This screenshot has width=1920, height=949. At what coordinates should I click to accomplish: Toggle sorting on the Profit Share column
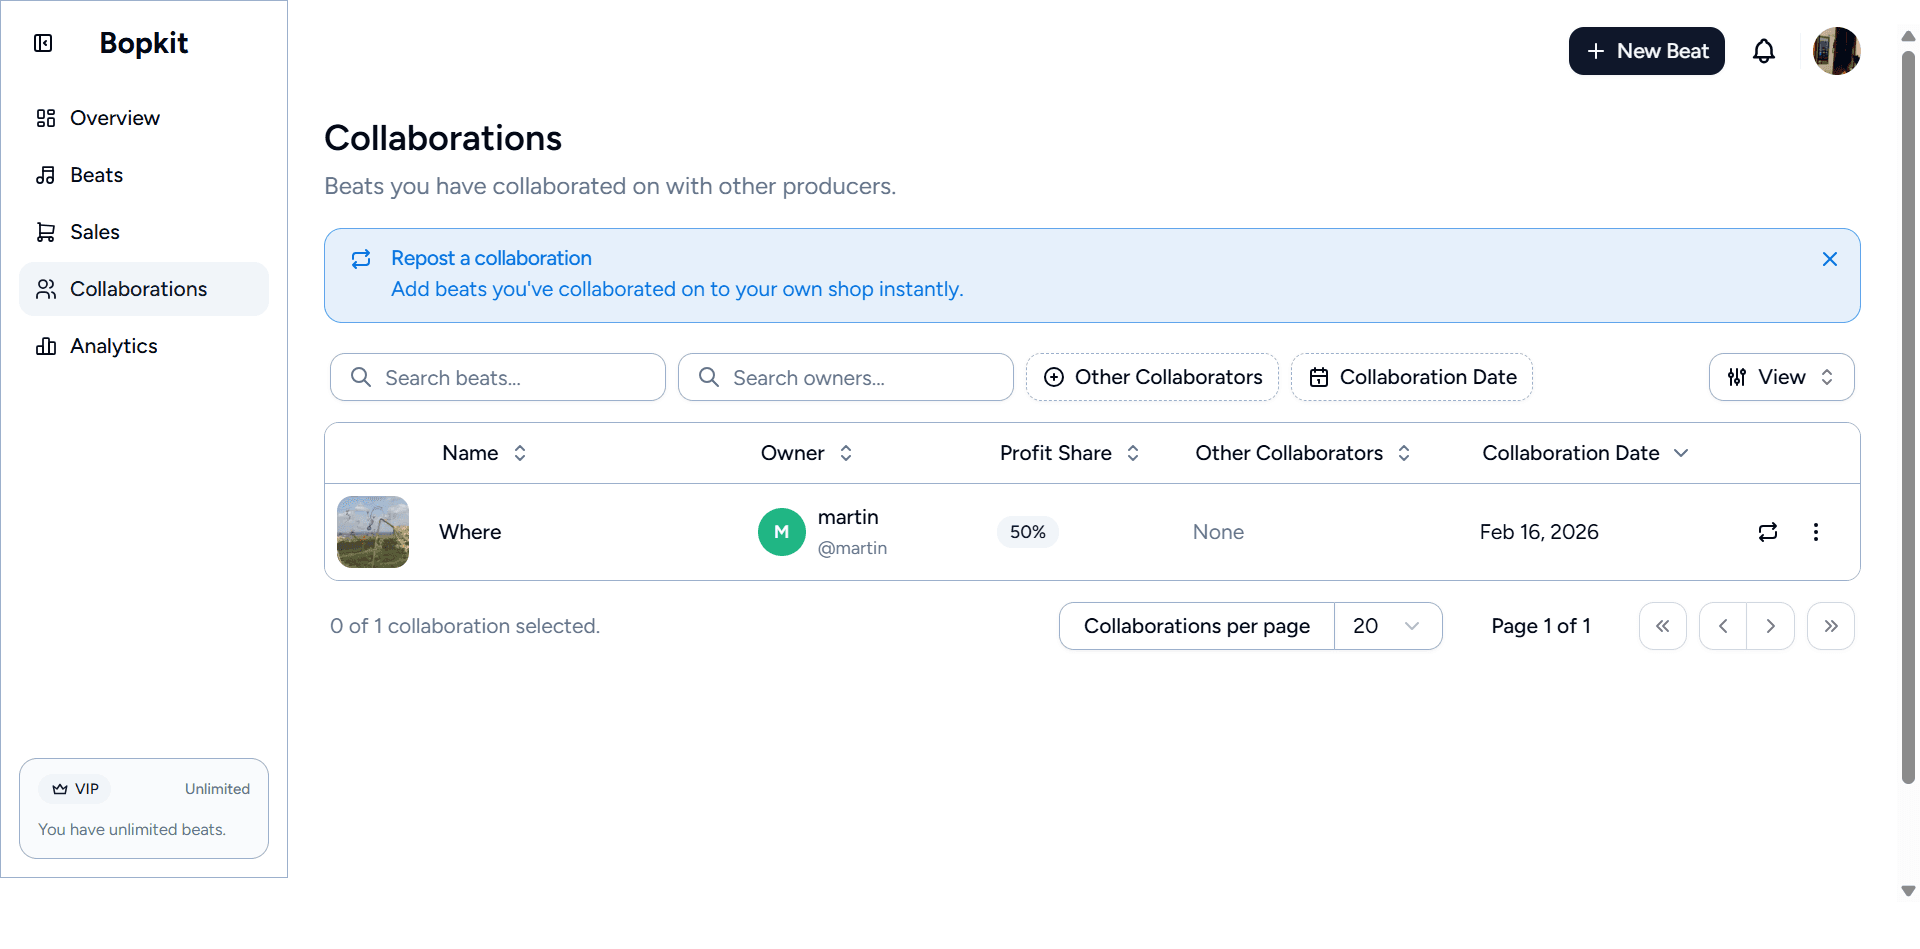pos(1133,453)
